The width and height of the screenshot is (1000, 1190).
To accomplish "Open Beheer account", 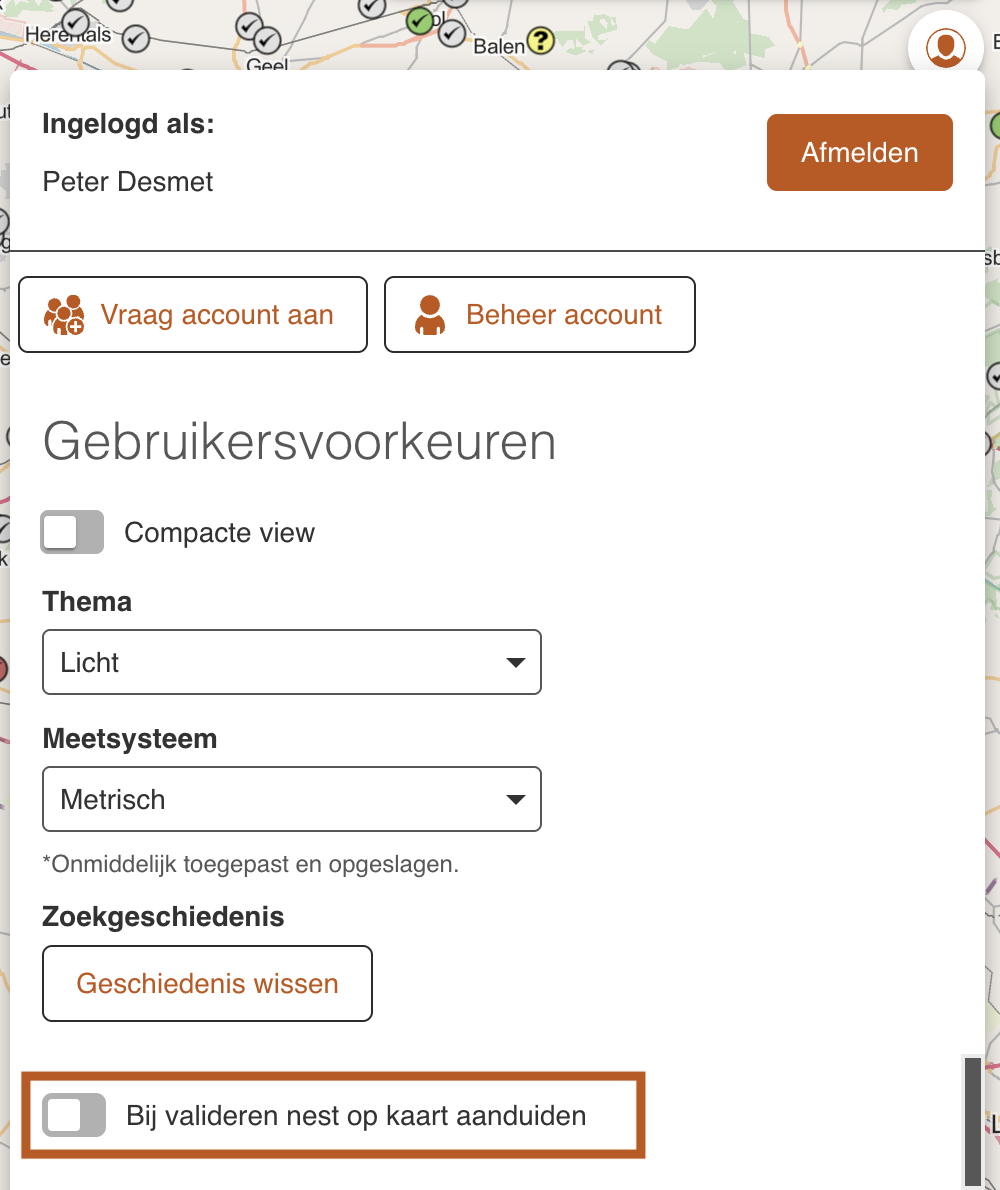I will point(539,314).
